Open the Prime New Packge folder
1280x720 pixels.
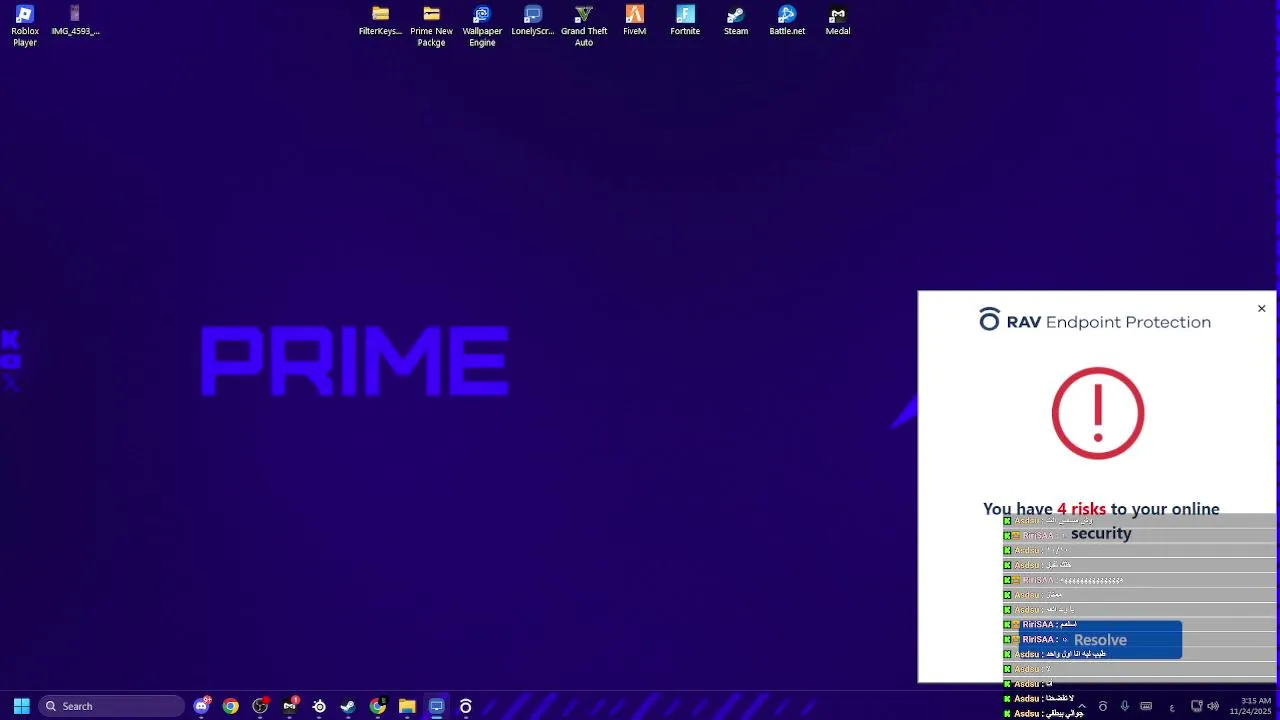point(431,25)
